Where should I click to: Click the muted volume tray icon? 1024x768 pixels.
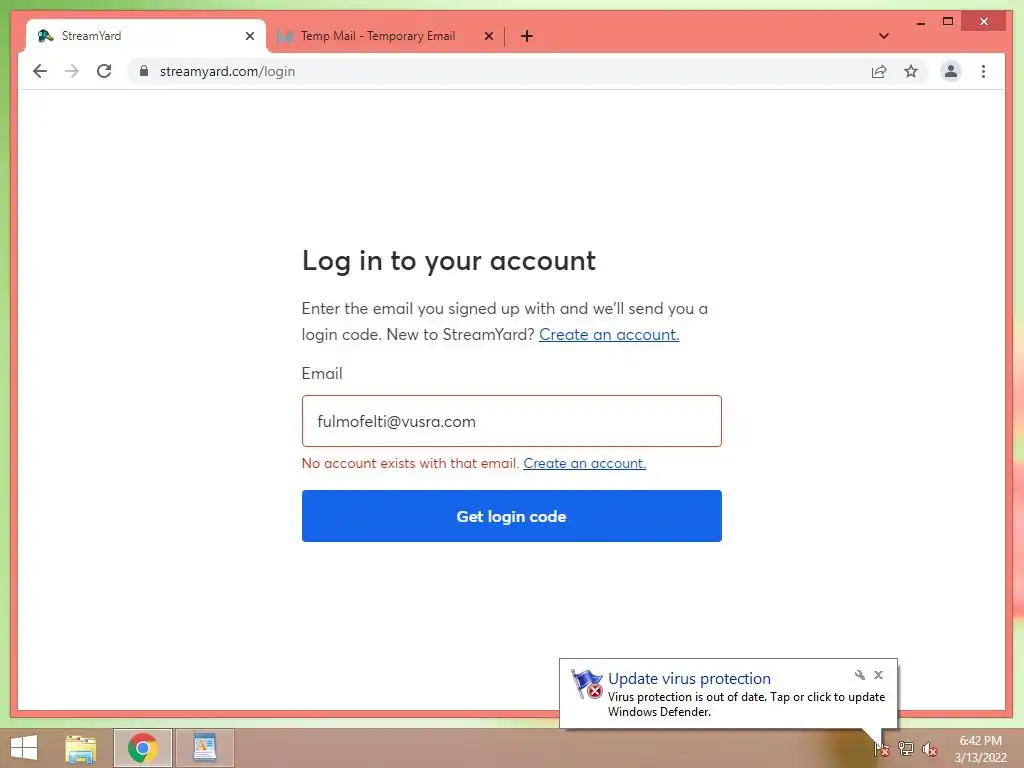pos(930,749)
